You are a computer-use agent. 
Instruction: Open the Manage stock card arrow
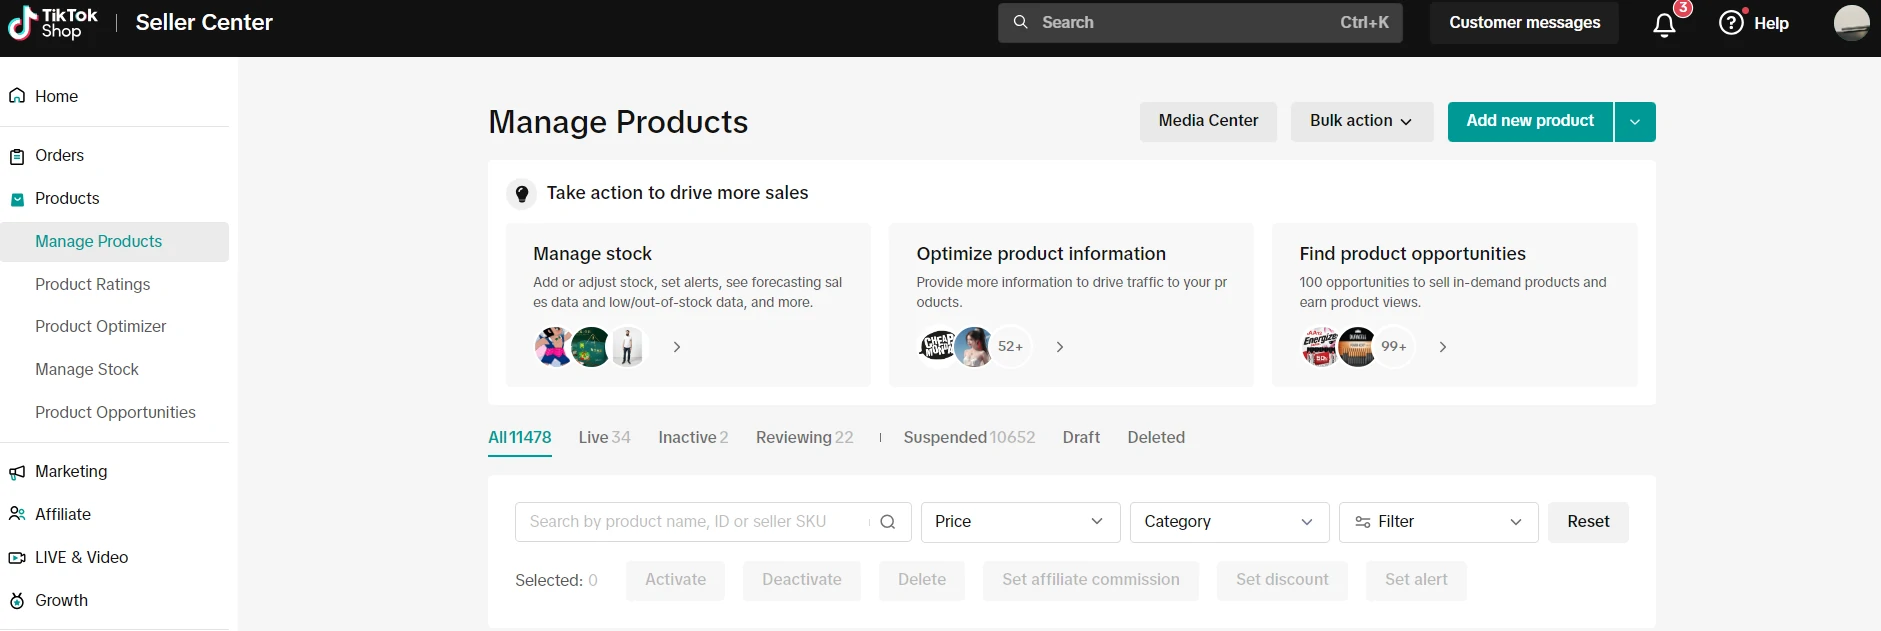[x=677, y=347]
